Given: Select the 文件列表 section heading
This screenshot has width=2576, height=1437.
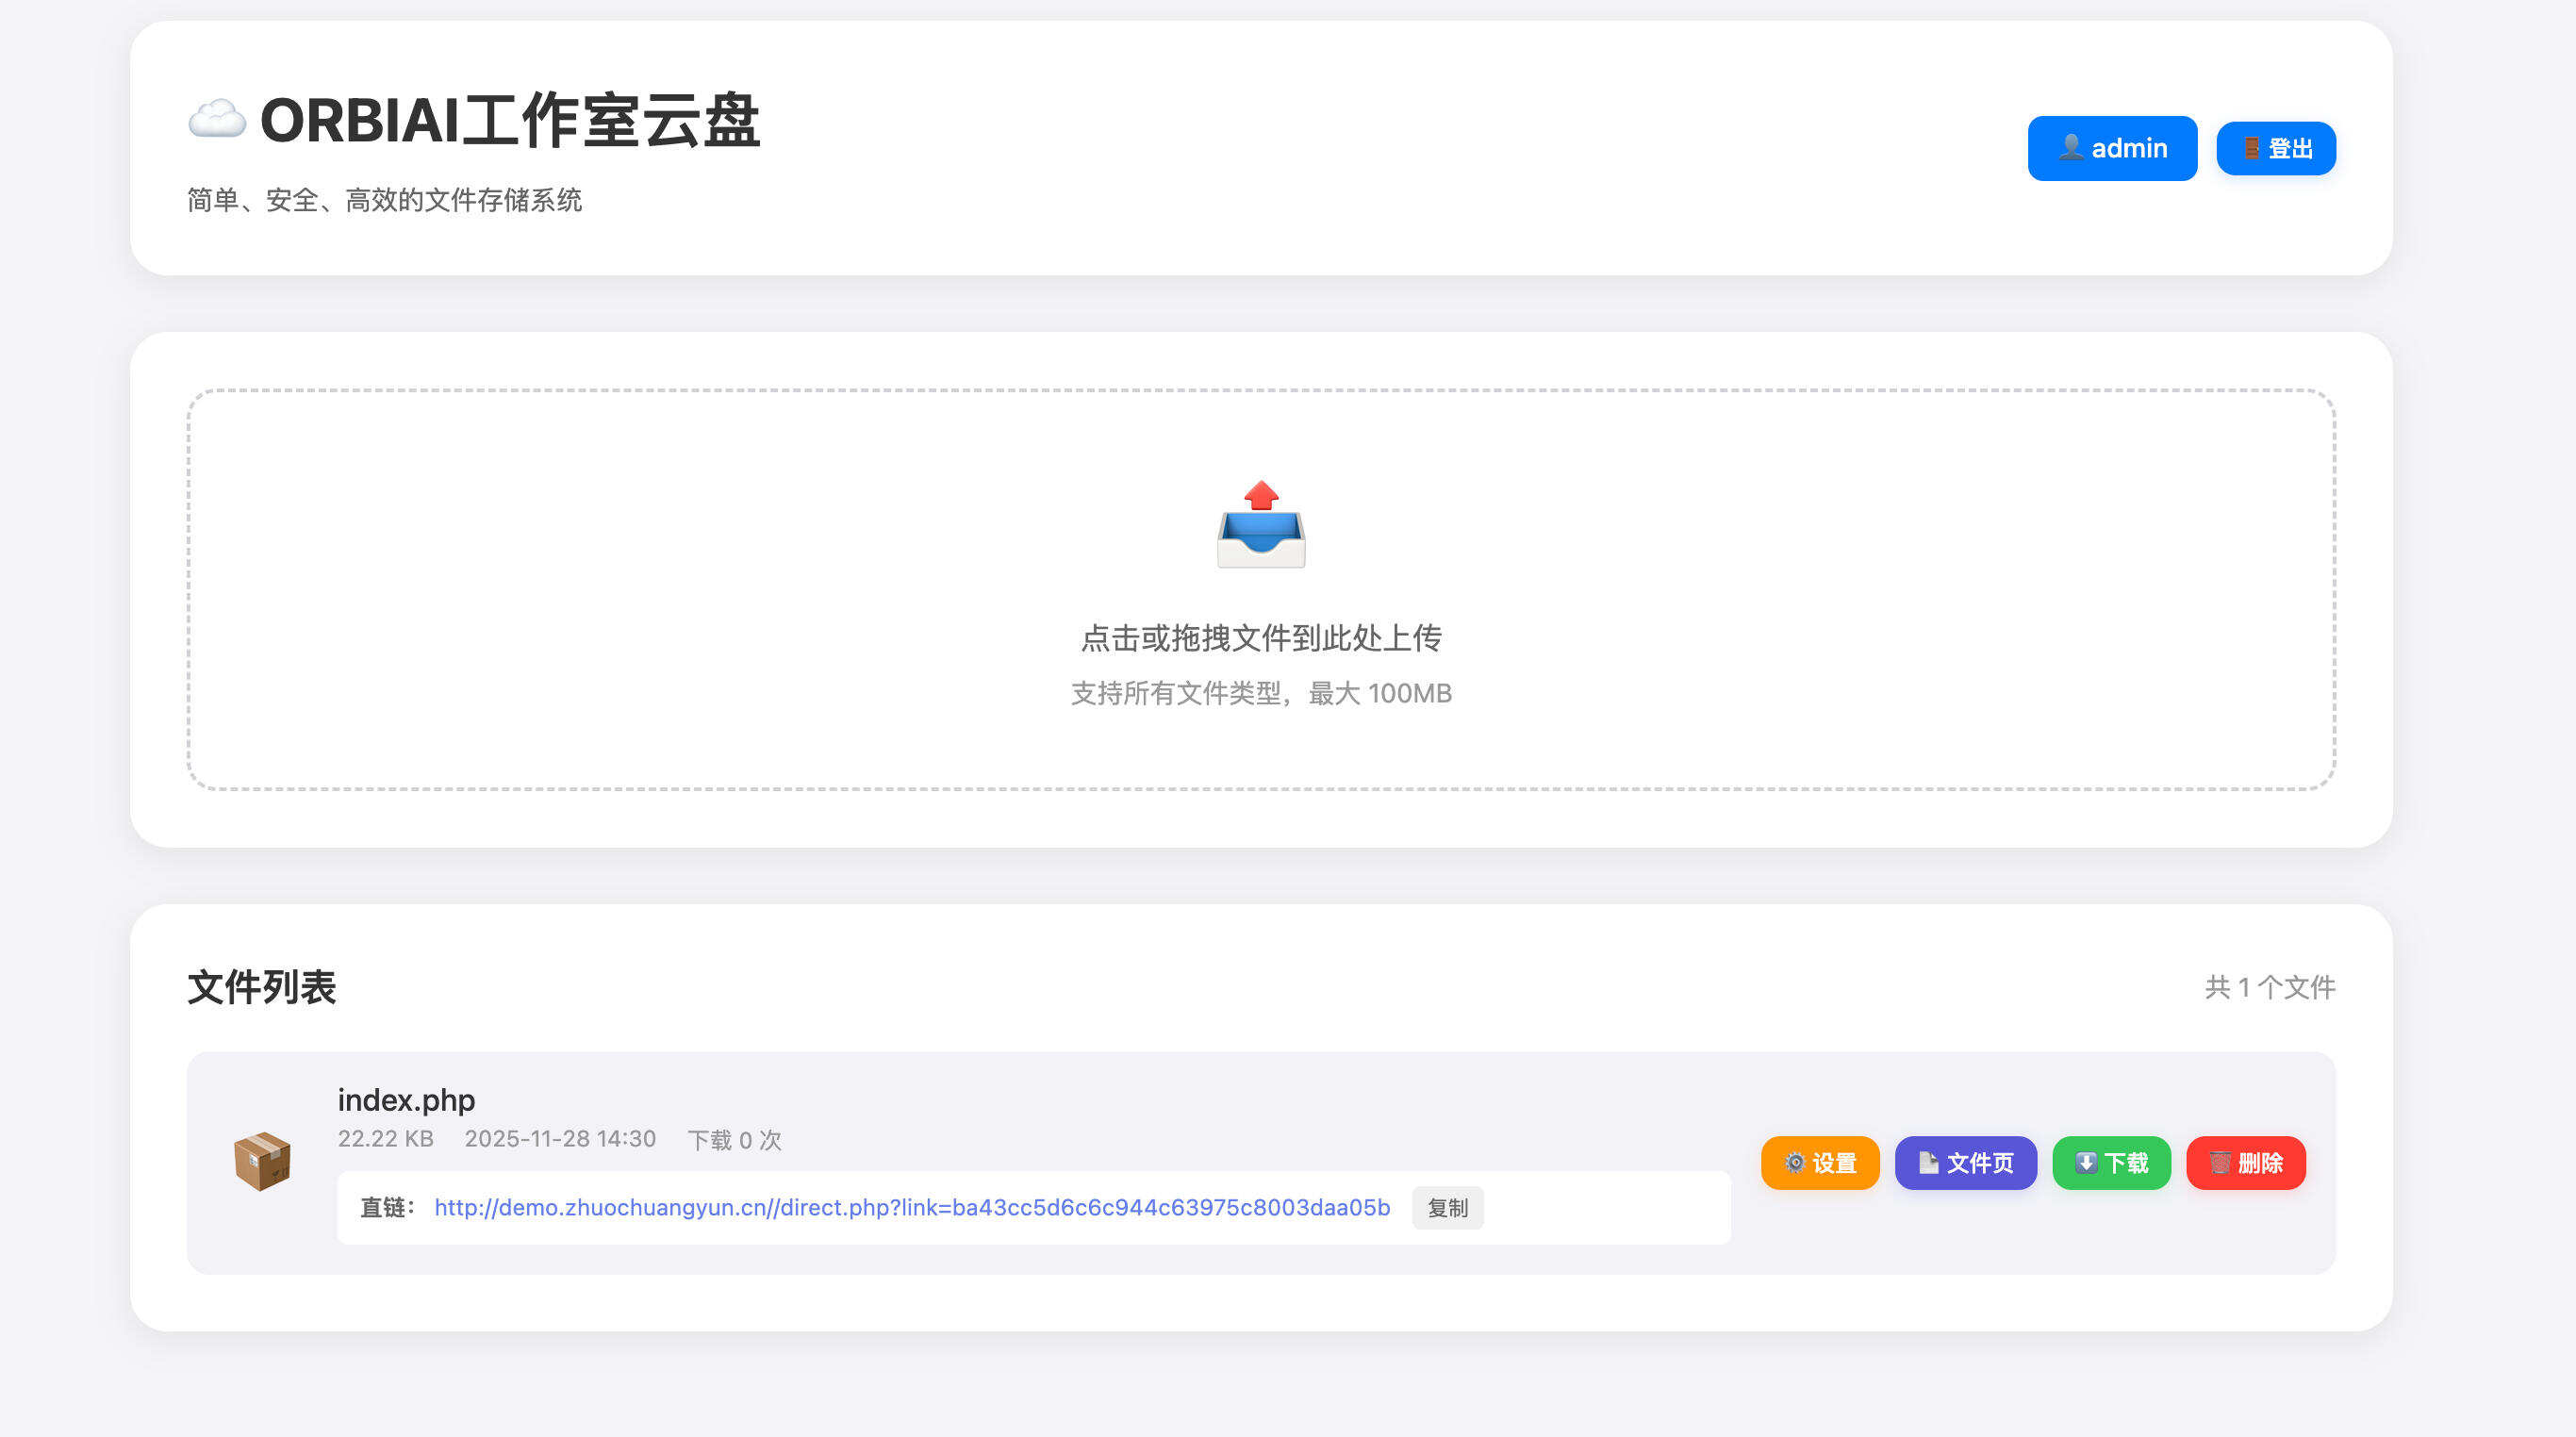Looking at the screenshot, I should point(263,986).
